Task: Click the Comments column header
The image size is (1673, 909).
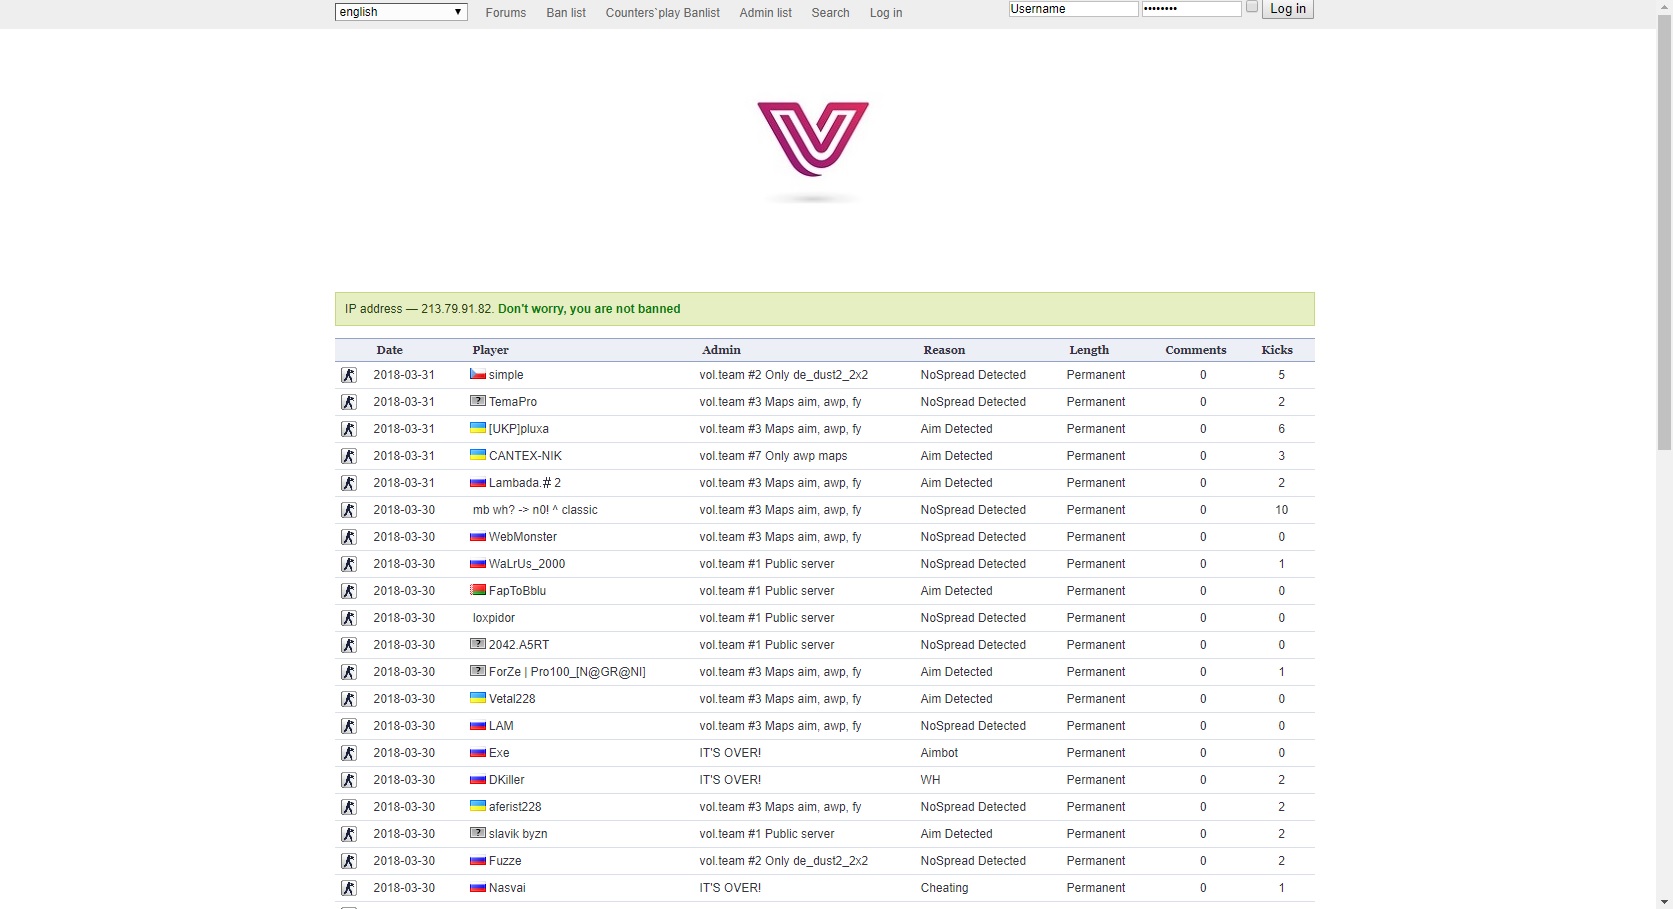Action: coord(1196,350)
